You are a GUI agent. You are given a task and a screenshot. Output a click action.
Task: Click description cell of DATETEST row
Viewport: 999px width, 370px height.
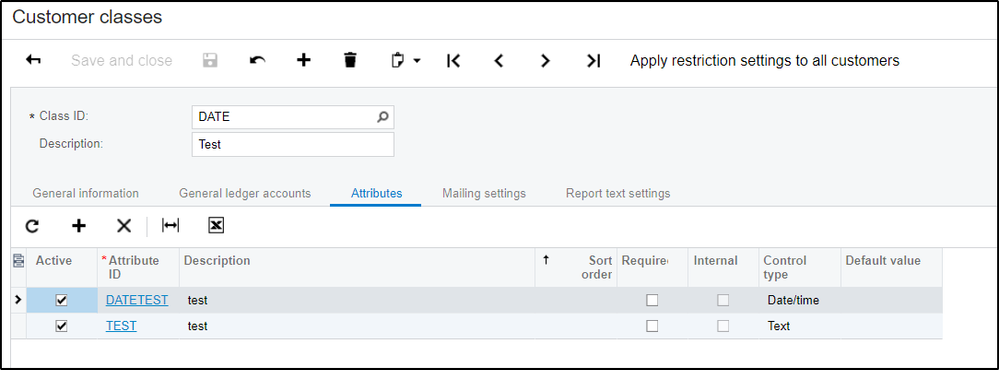357,300
